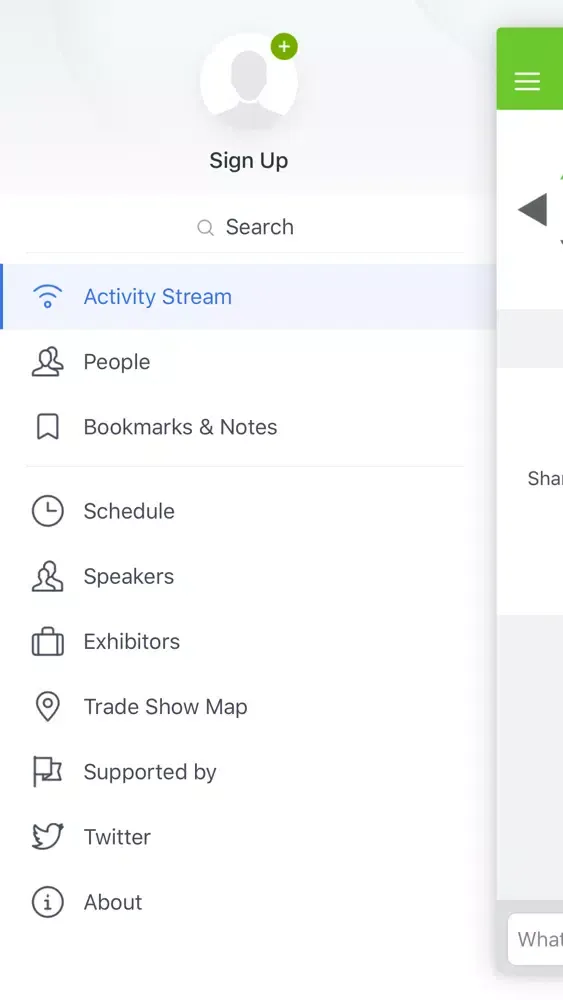Tap the map pin icon

pos(48,707)
